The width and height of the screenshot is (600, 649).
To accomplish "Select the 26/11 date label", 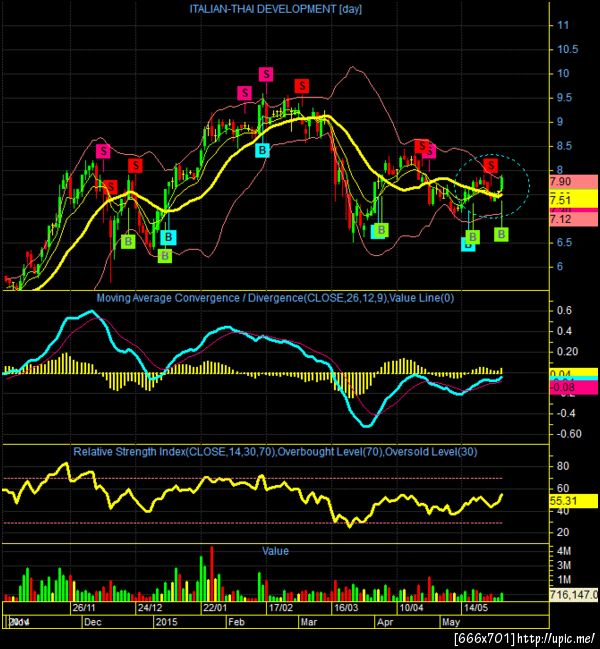I will pos(84,608).
